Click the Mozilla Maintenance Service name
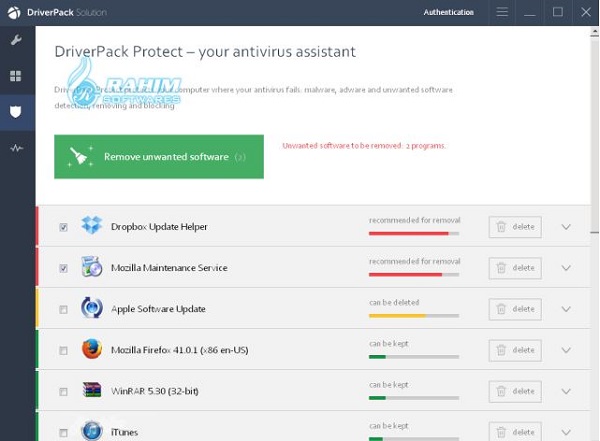 pos(169,268)
